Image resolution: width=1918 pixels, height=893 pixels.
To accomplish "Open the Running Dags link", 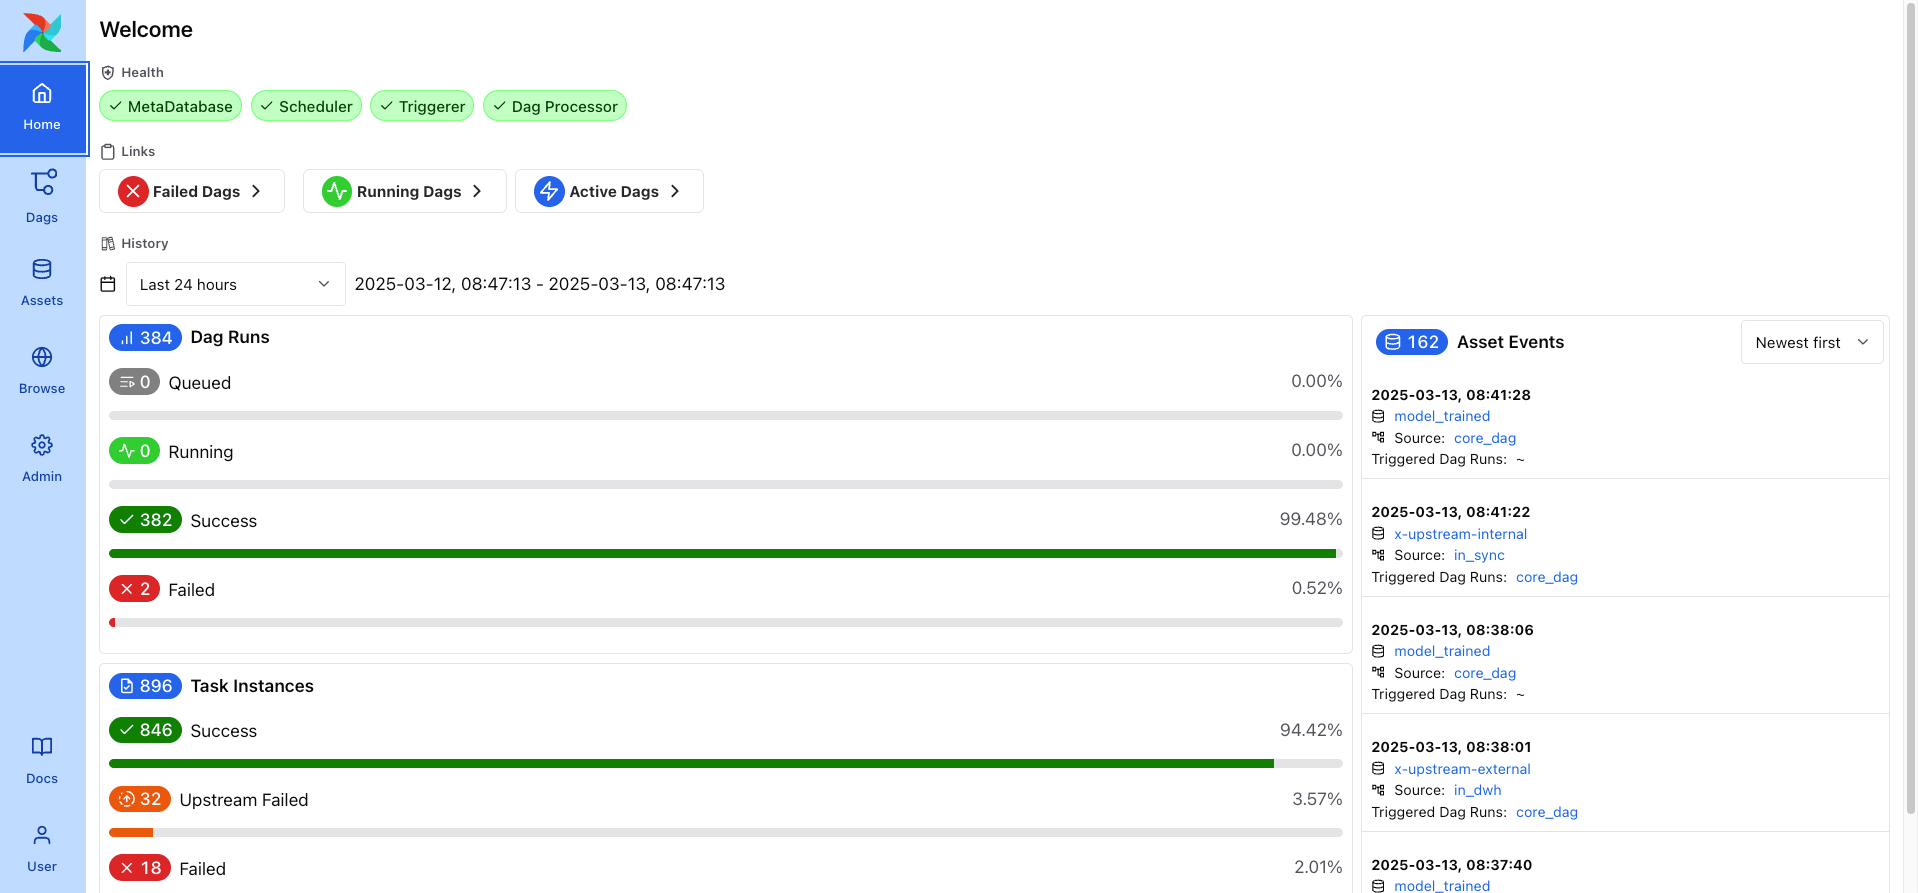I will click(x=404, y=191).
